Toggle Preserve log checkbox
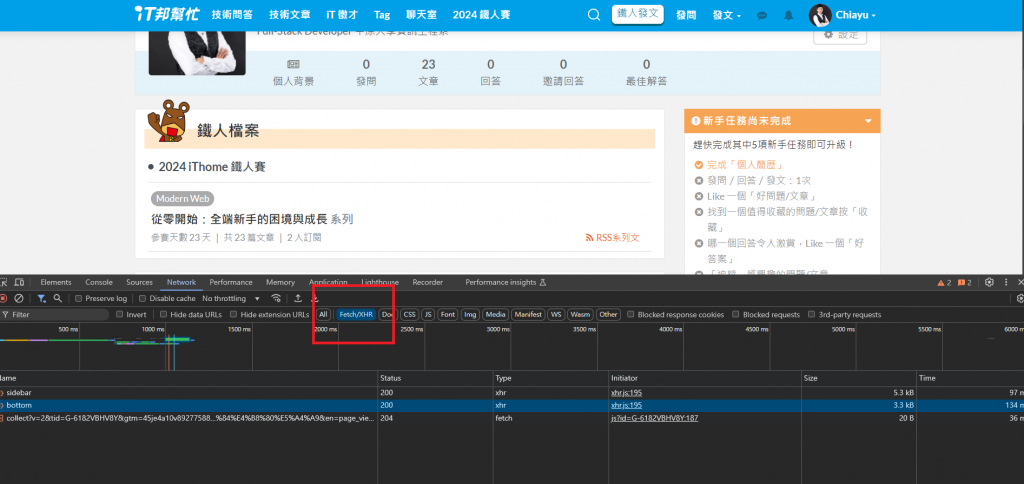 79,298
